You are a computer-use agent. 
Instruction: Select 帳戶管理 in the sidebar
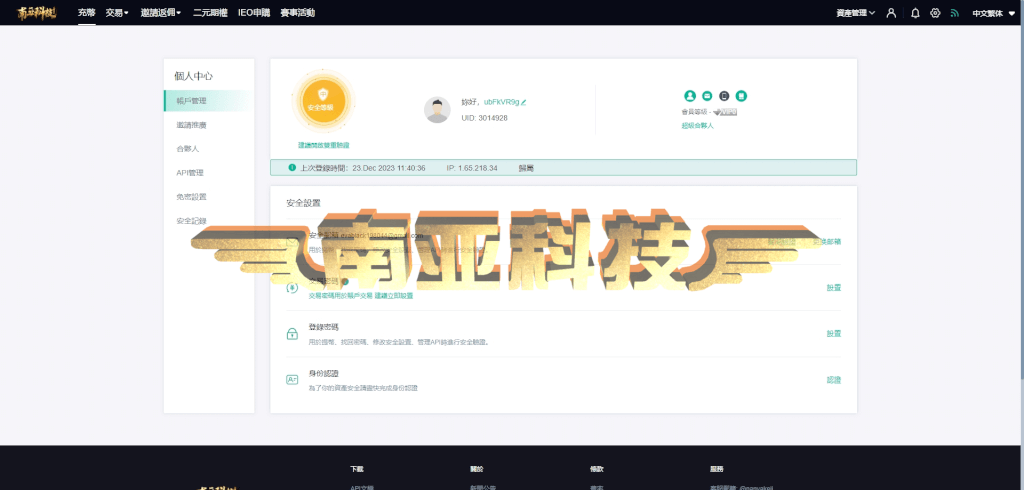[x=208, y=101]
